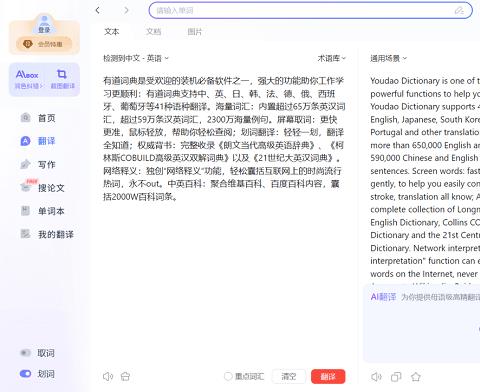Start 截图翻译 screenshot translation

coord(62,79)
